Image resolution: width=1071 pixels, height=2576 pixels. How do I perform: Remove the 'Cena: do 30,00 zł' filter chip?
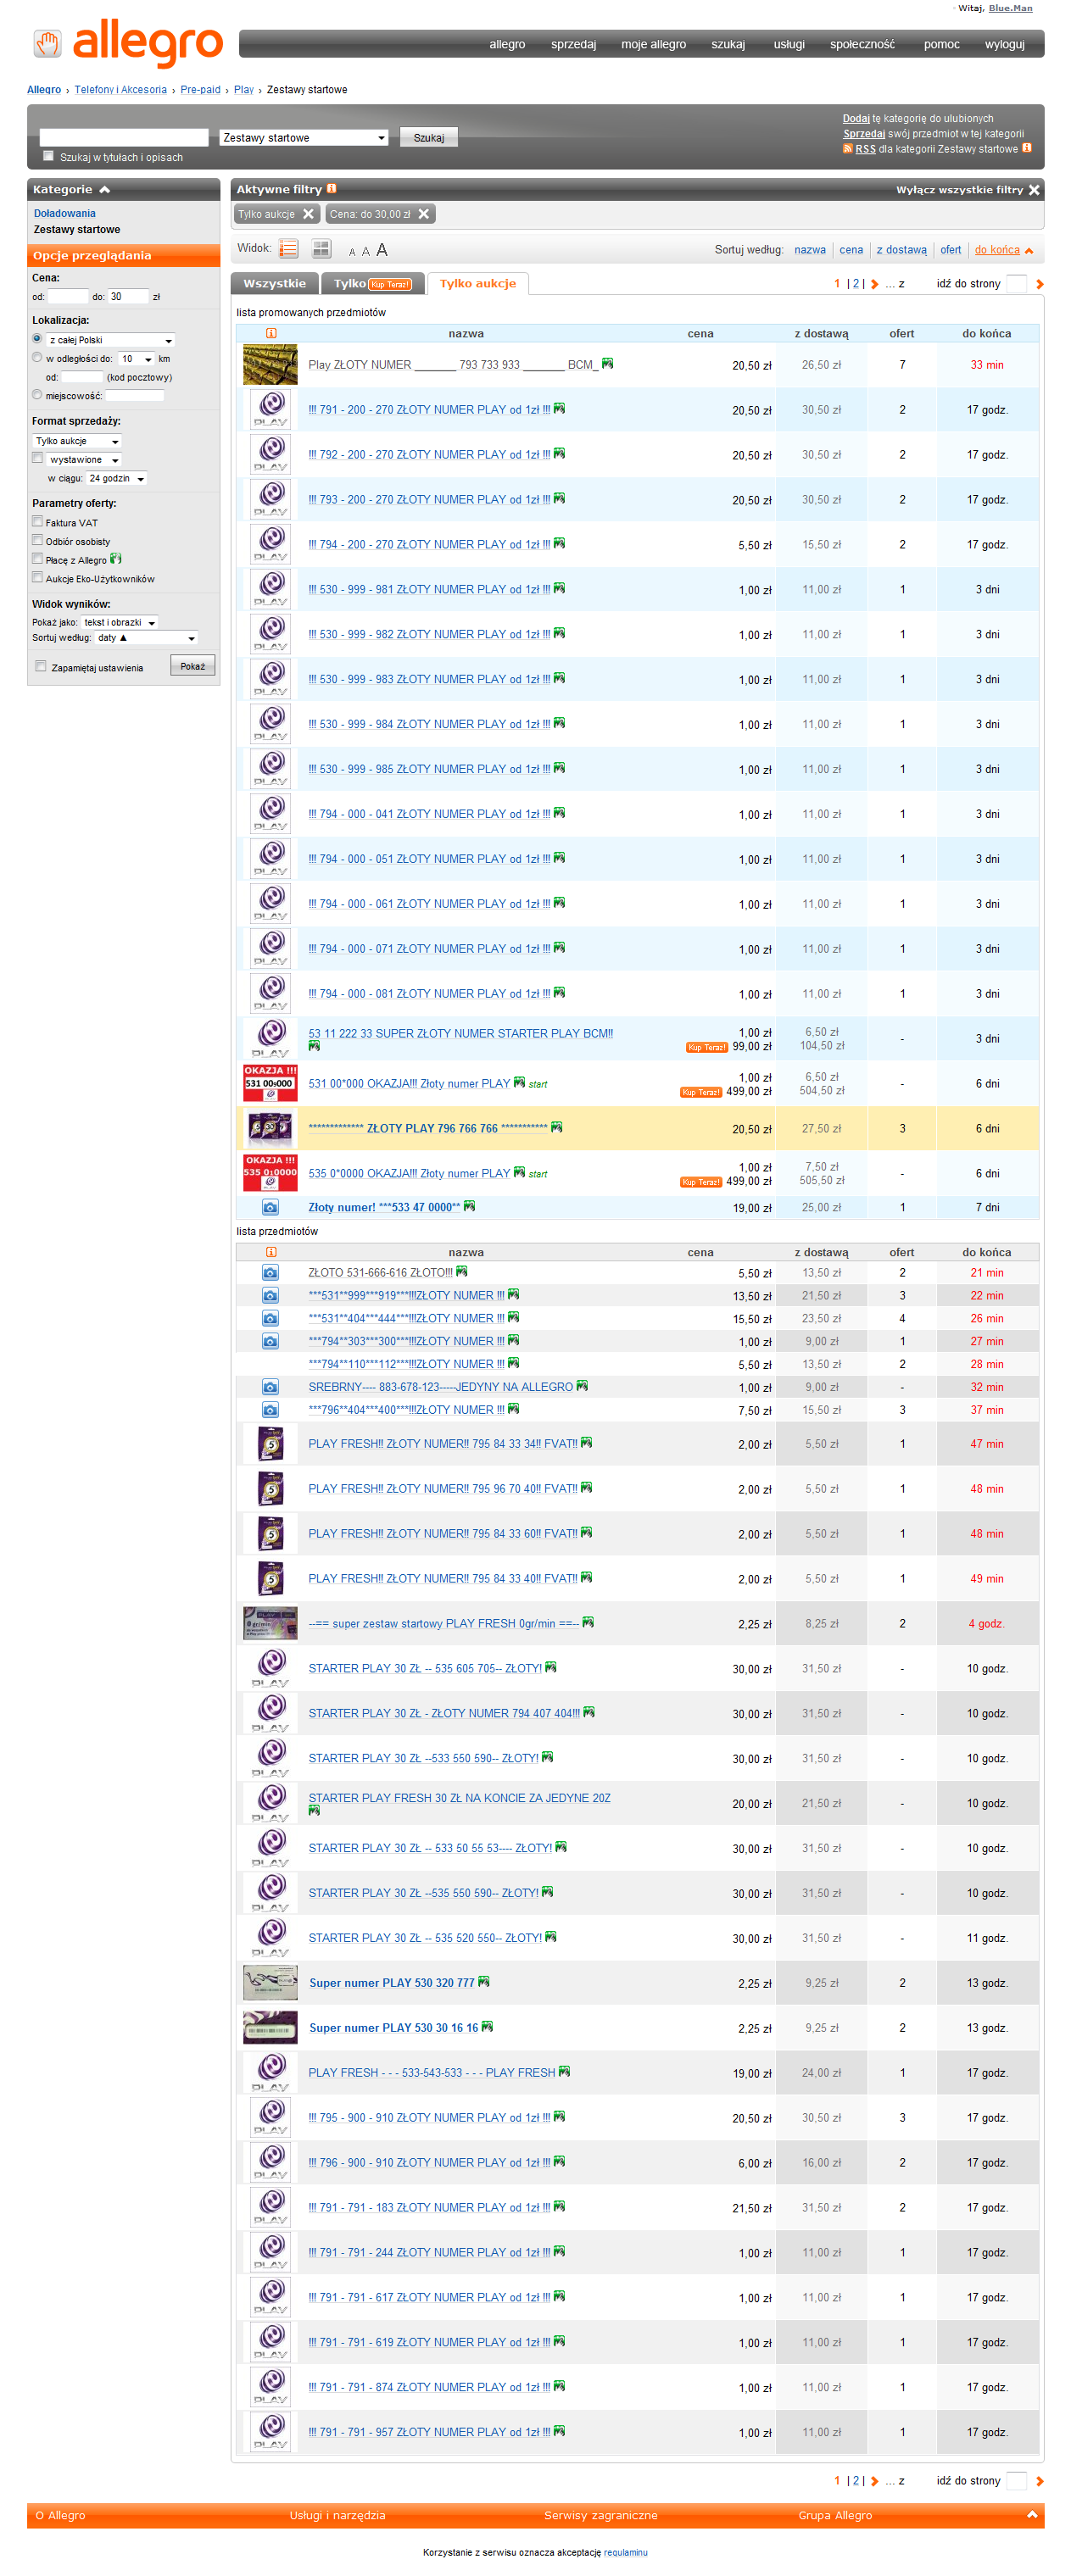(424, 214)
